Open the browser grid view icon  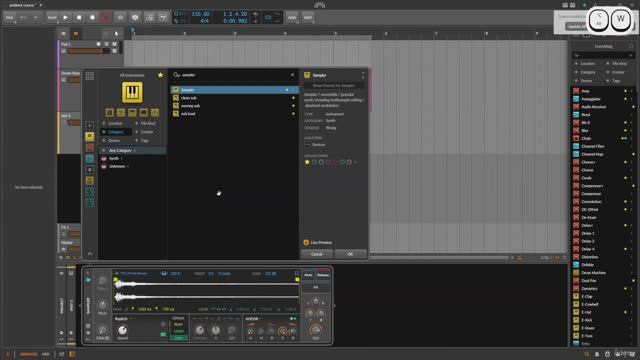tap(90, 76)
